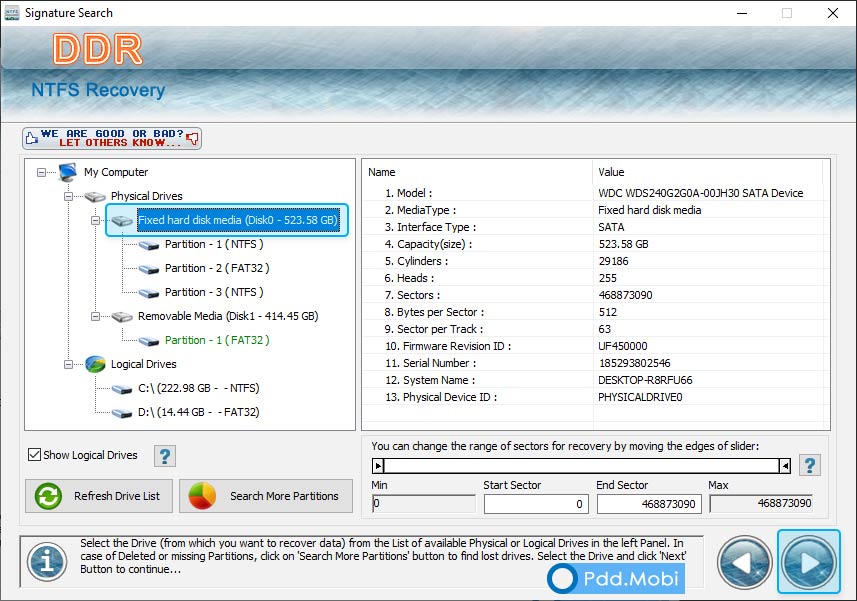Screen dimensions: 857x601
Task: Click the Serial Number value 185293802546
Action: click(x=635, y=363)
